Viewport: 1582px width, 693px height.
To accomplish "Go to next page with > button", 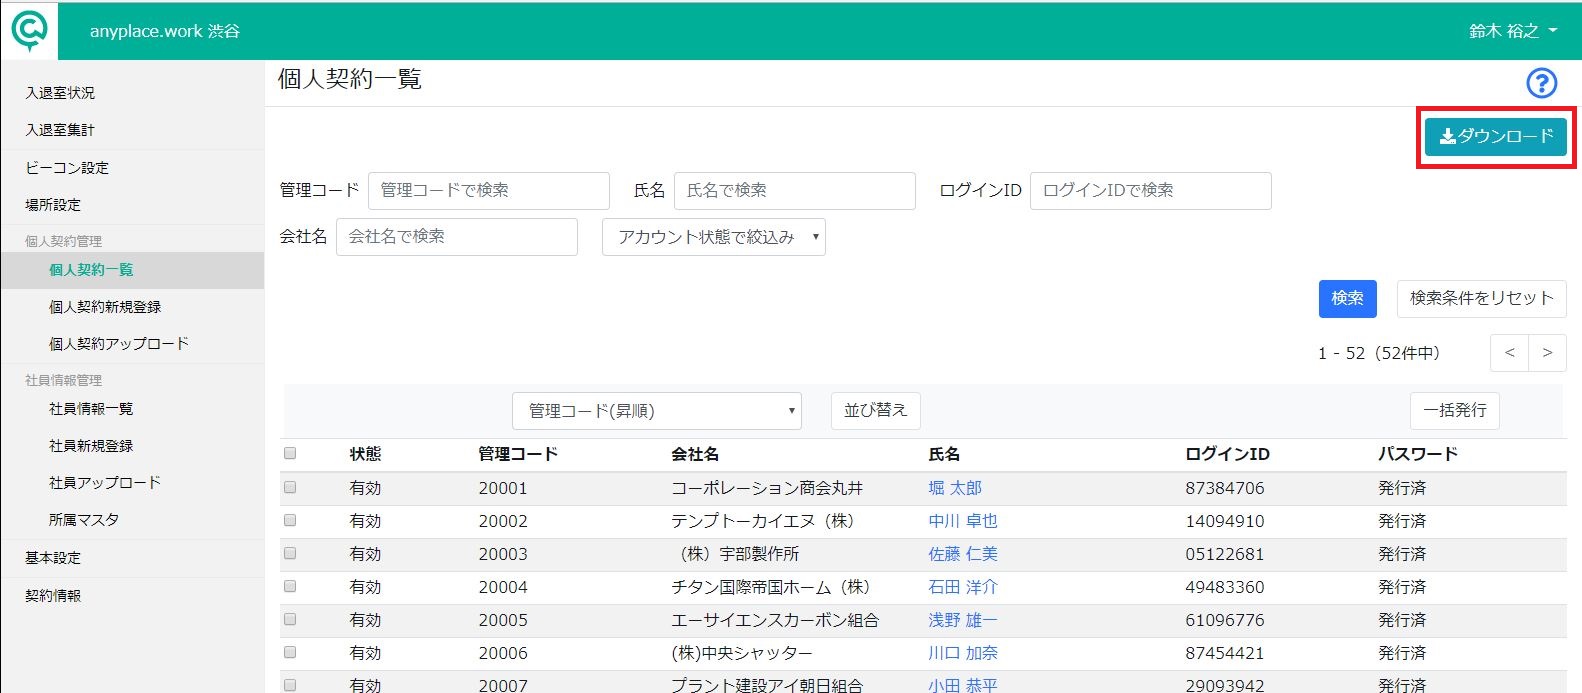I will 1547,353.
